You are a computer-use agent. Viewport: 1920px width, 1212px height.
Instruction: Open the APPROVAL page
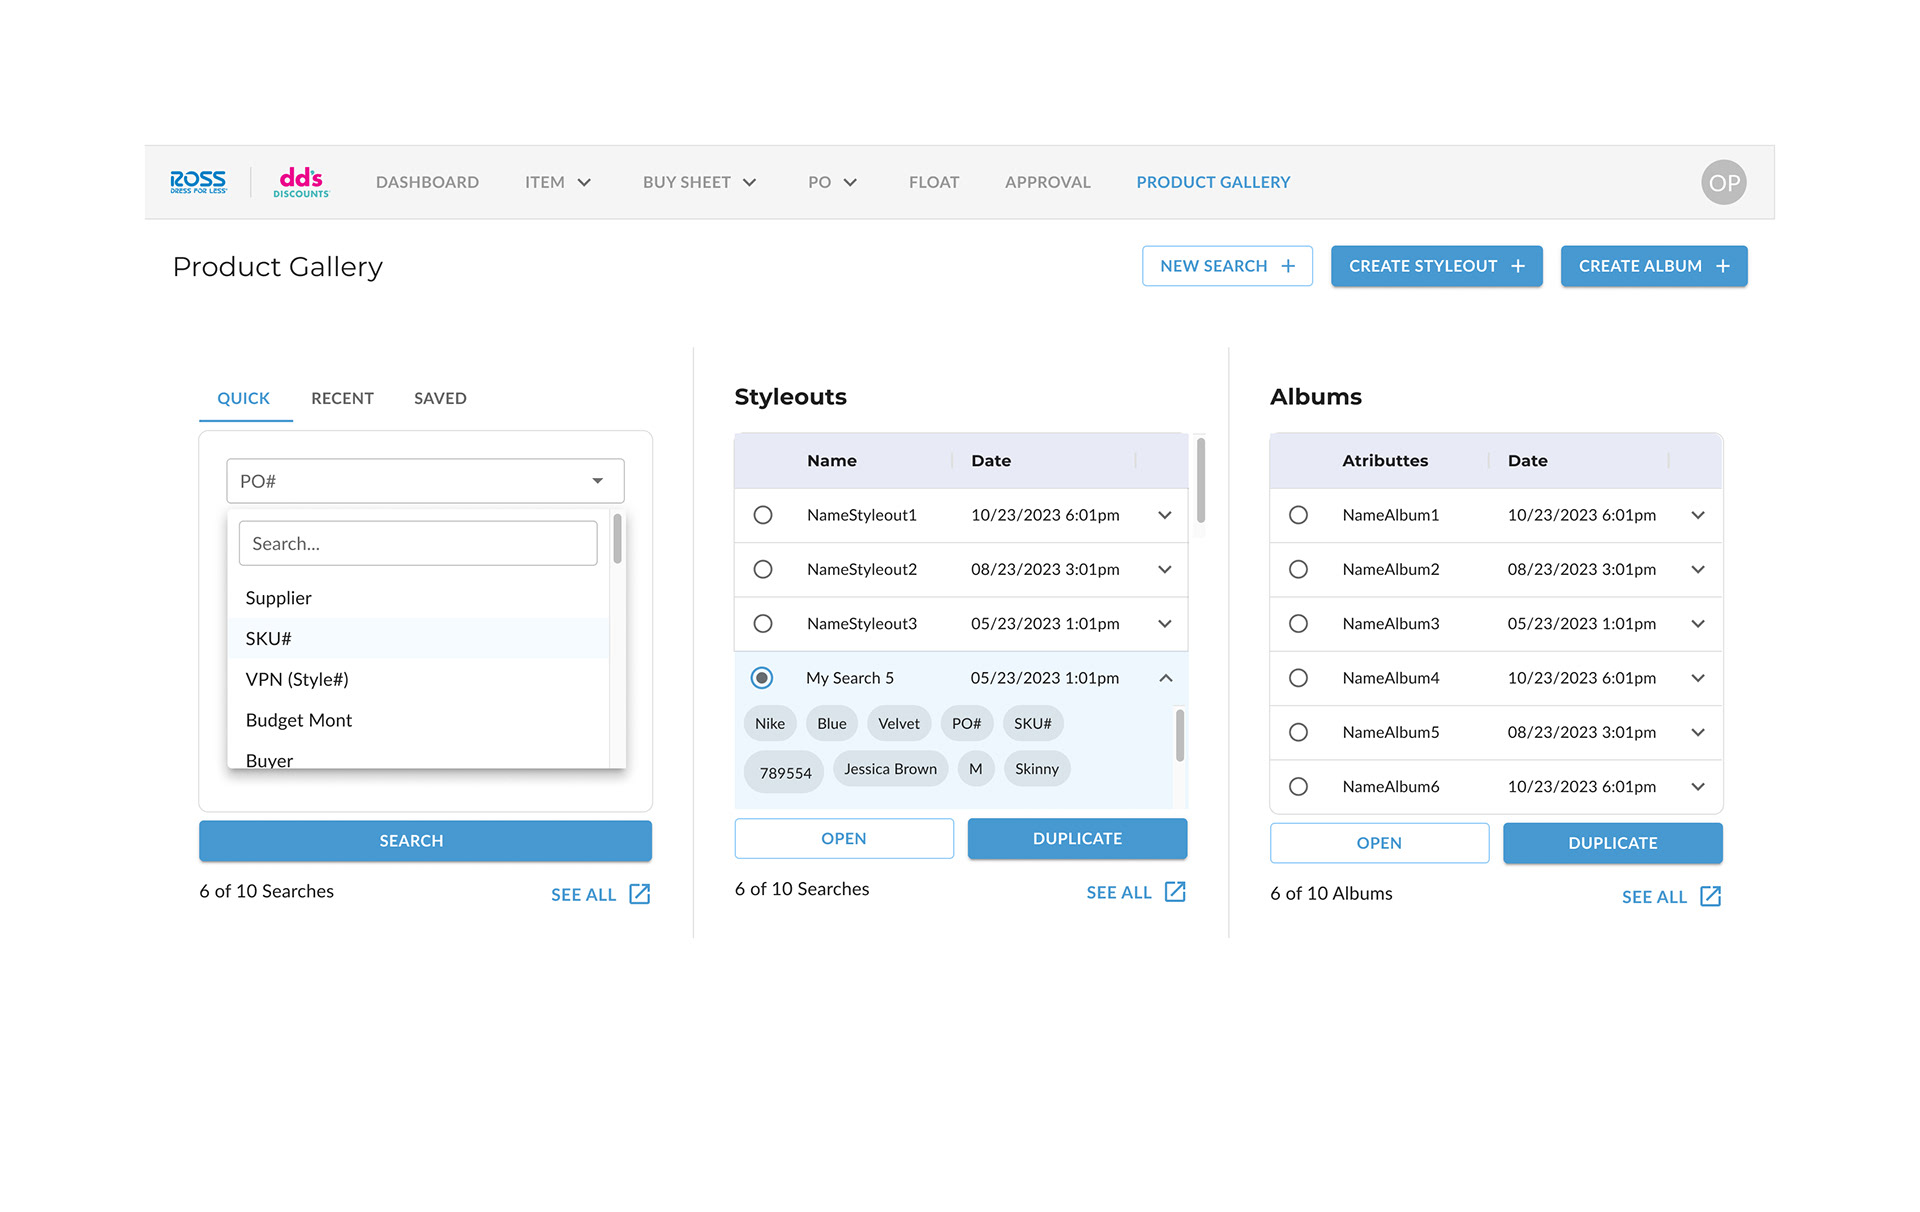(1048, 182)
